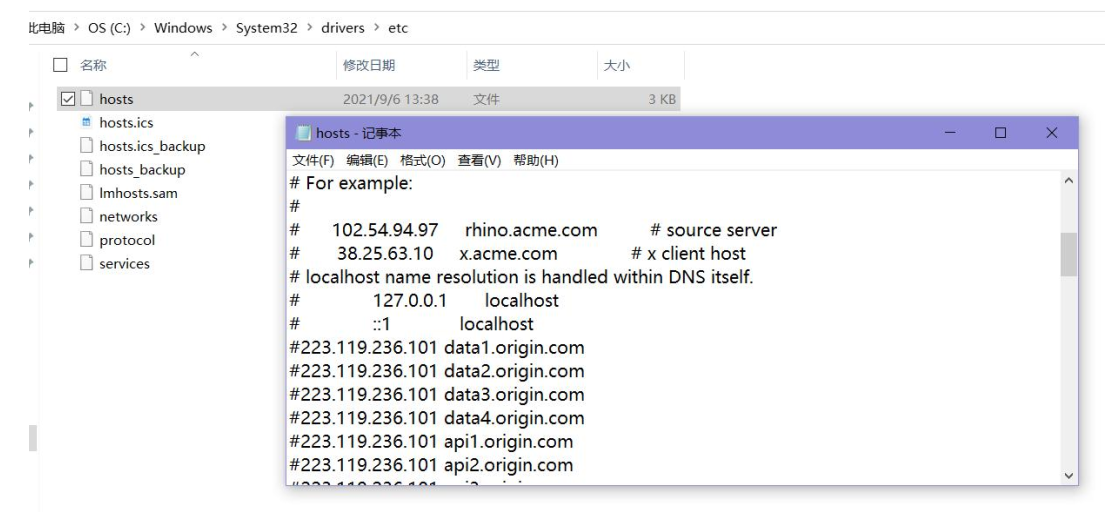1105x512 pixels.
Task: Expand the chevron after Windows in the path
Action: 224,28
